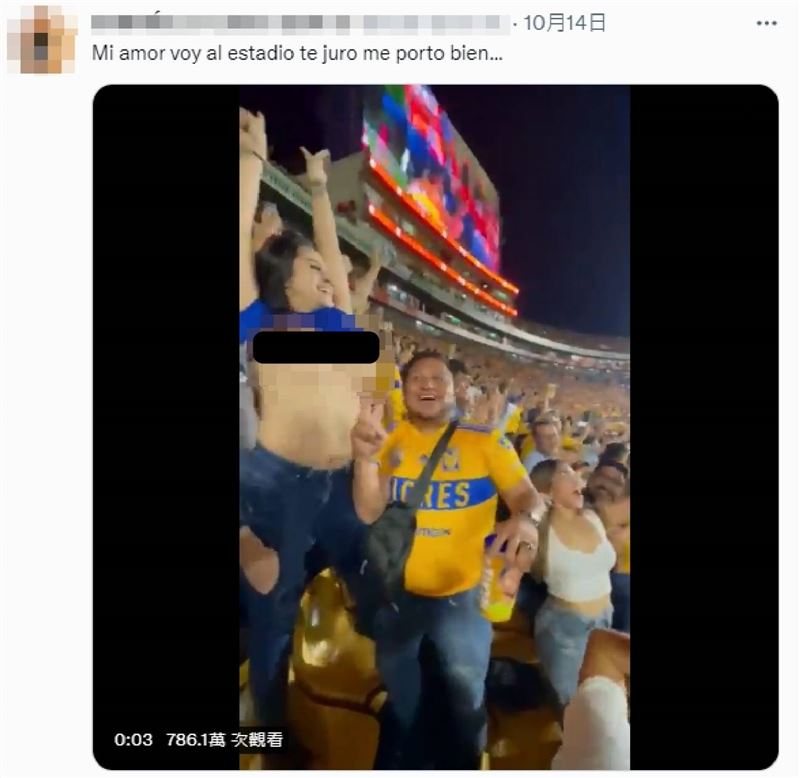Click the blurred profile avatar
The image size is (800, 778).
42,38
